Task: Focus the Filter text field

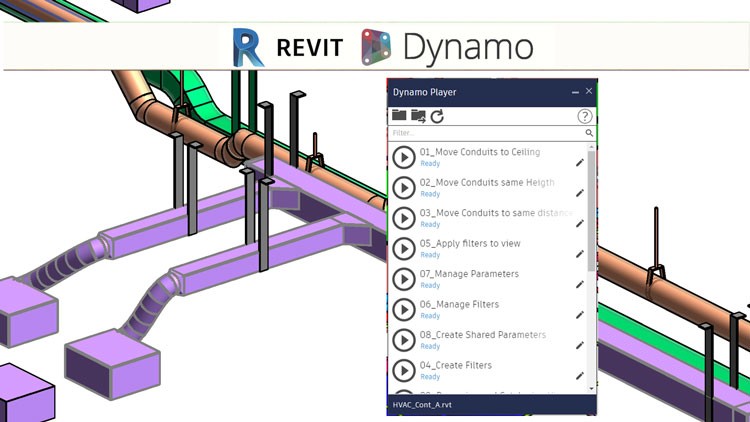Action: tap(487, 133)
